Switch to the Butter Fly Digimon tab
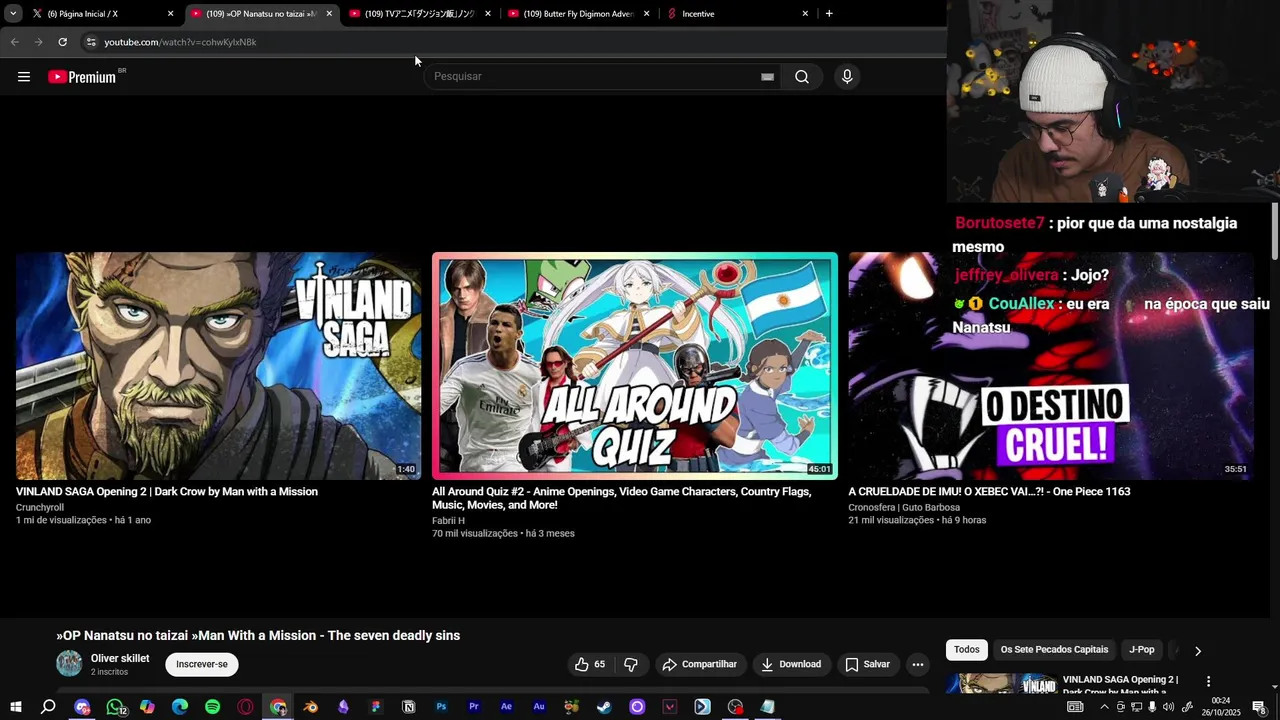This screenshot has height=720, width=1280. click(578, 14)
